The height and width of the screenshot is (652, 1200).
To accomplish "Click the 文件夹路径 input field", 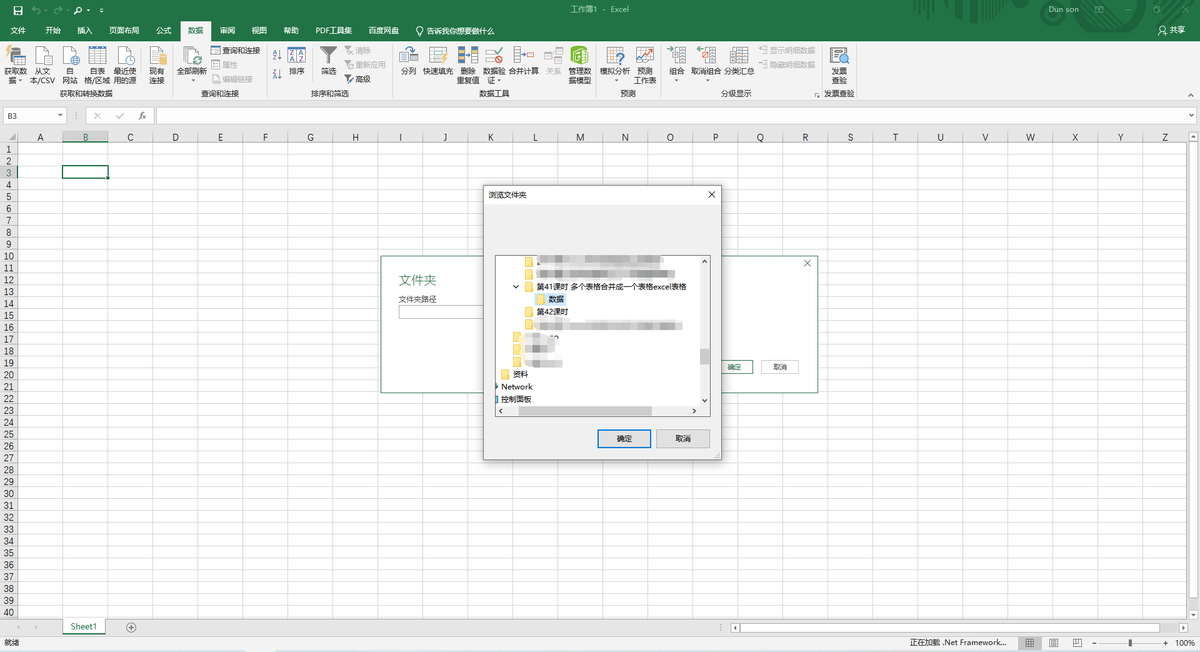I will (x=441, y=312).
